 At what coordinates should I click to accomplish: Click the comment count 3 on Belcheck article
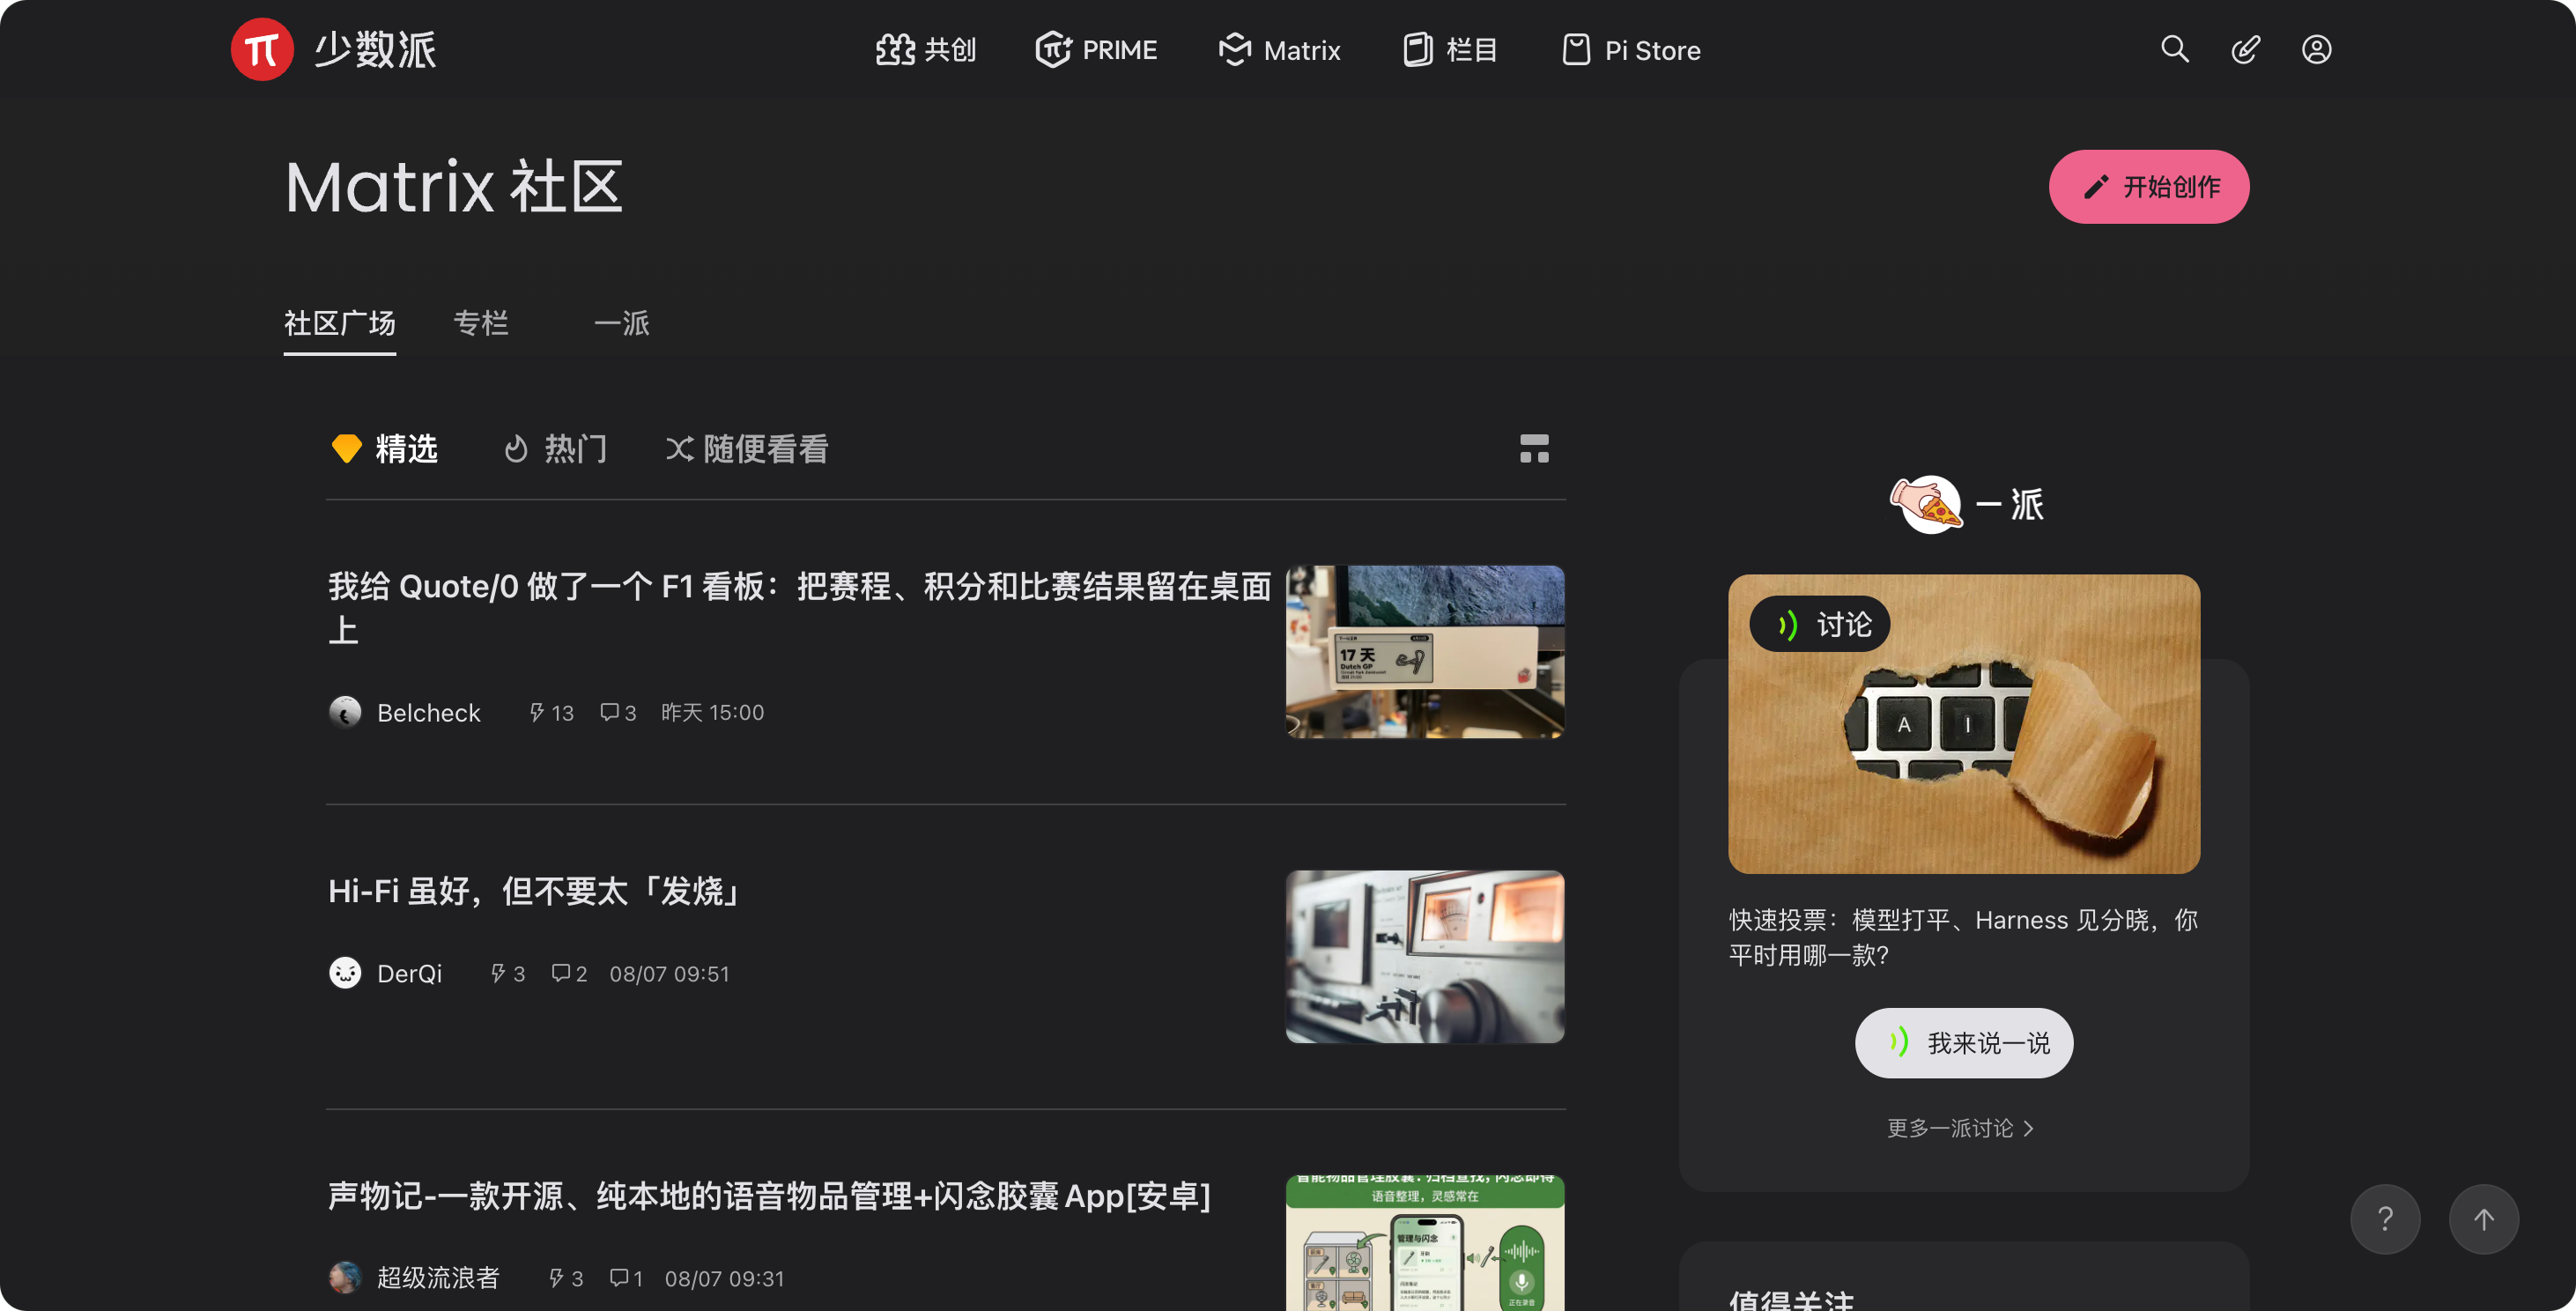(618, 713)
